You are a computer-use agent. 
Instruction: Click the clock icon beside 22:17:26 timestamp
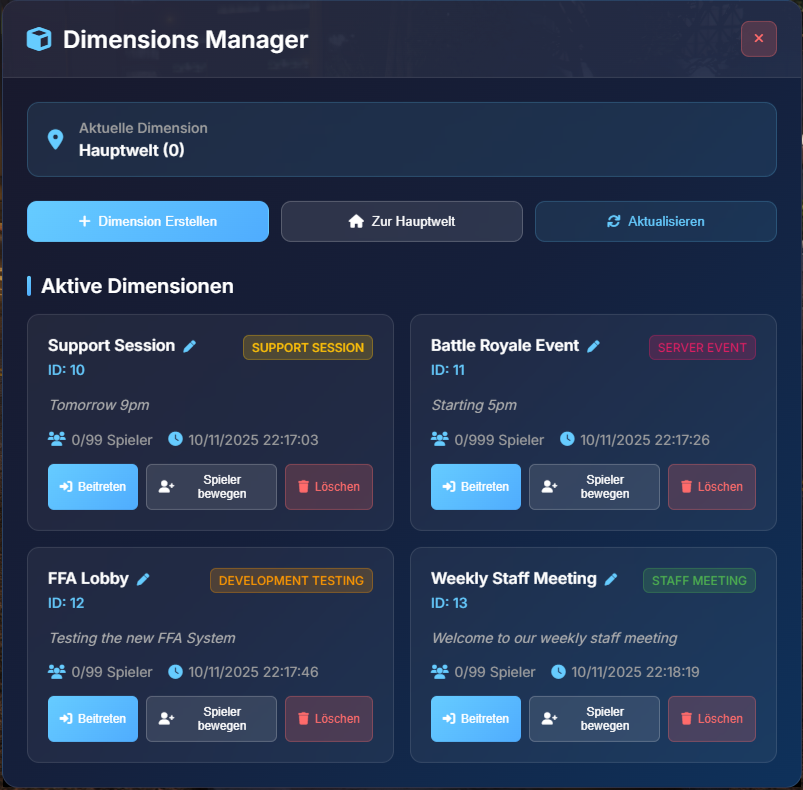click(x=567, y=439)
